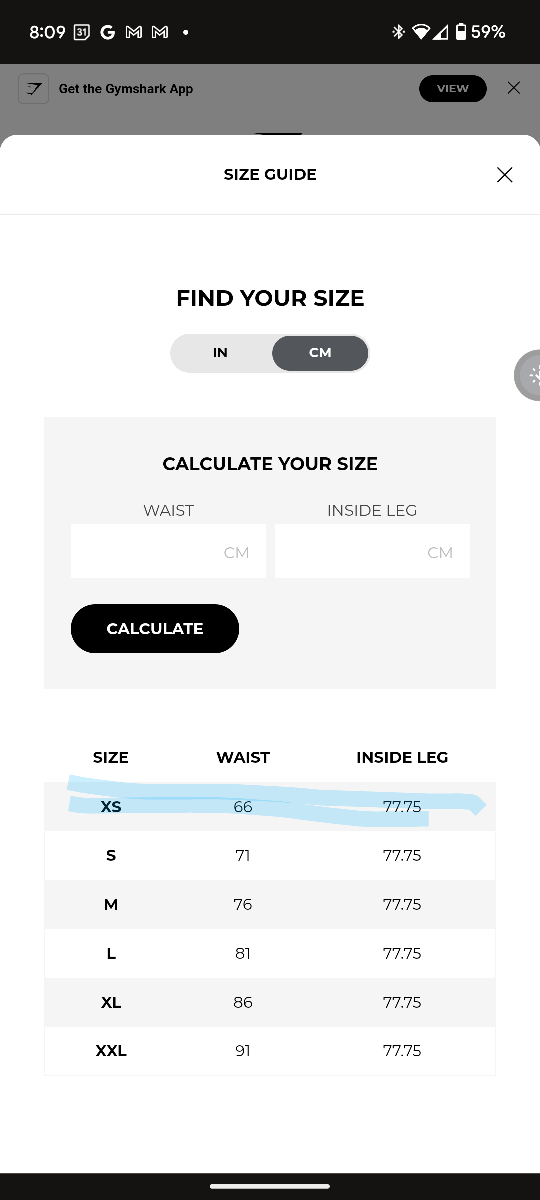Tap the Bluetooth status bar icon
Image resolution: width=540 pixels, height=1200 pixels.
[x=398, y=32]
